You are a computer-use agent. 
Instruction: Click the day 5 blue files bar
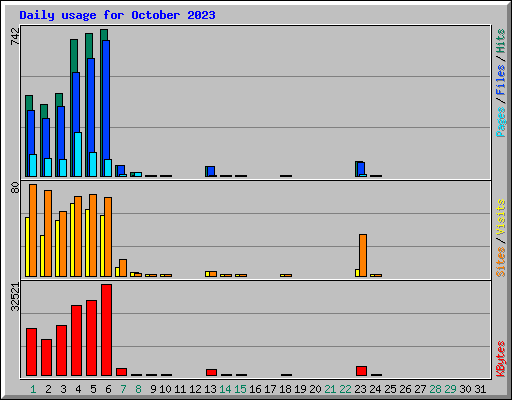(91, 105)
